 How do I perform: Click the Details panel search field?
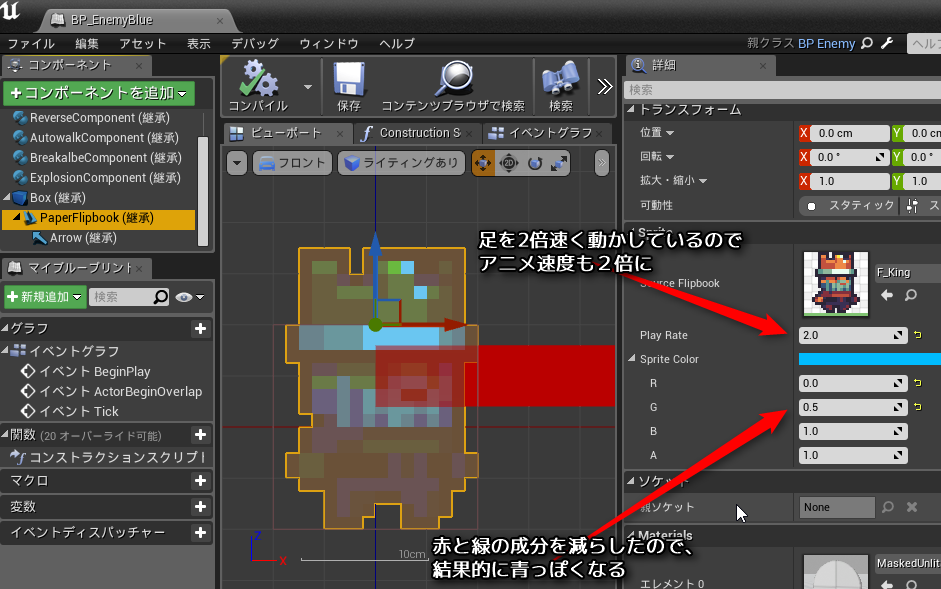[x=783, y=90]
